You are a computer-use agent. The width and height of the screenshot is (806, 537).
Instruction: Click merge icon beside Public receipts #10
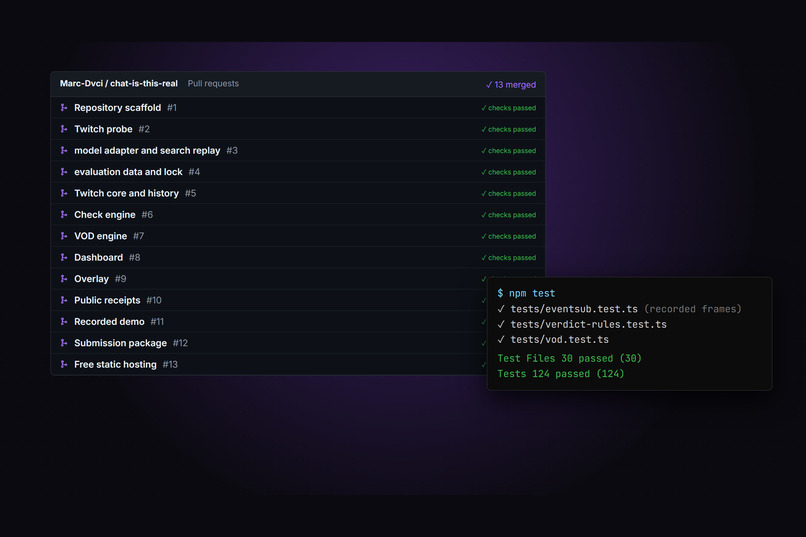(64, 300)
